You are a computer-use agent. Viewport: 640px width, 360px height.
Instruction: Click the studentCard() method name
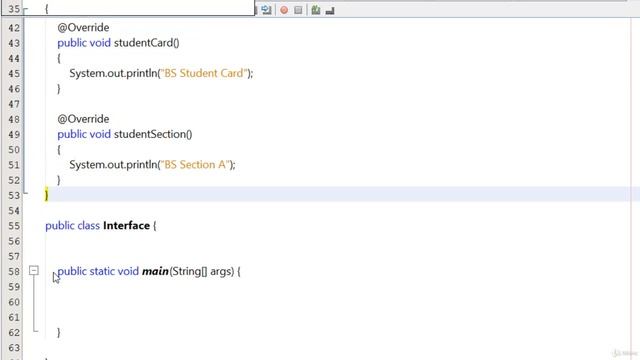pyautogui.click(x=147, y=43)
